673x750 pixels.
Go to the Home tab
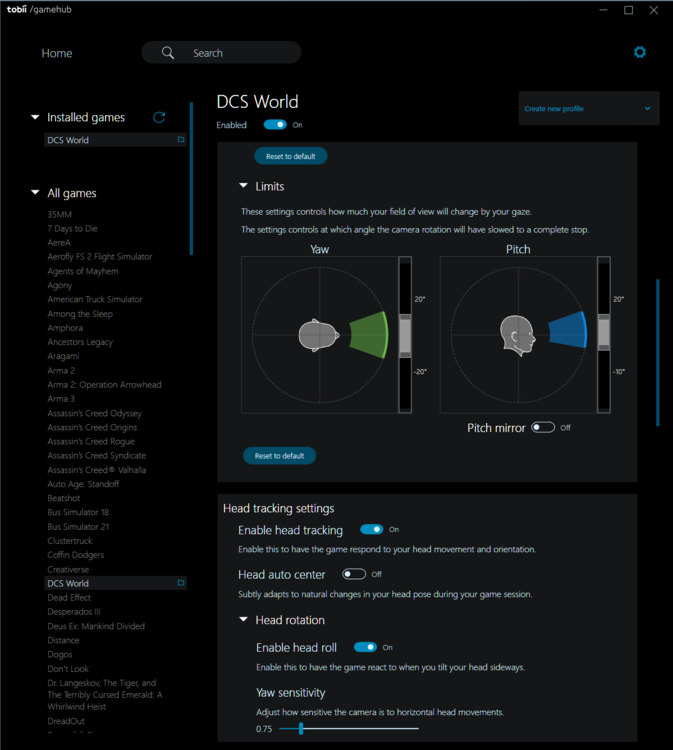tap(57, 53)
